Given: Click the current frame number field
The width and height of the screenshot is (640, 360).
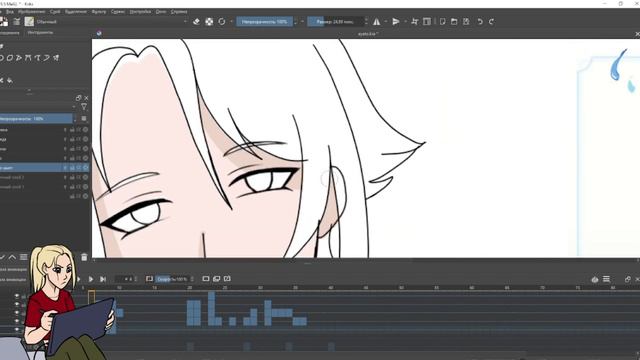Looking at the screenshot, I should point(124,279).
